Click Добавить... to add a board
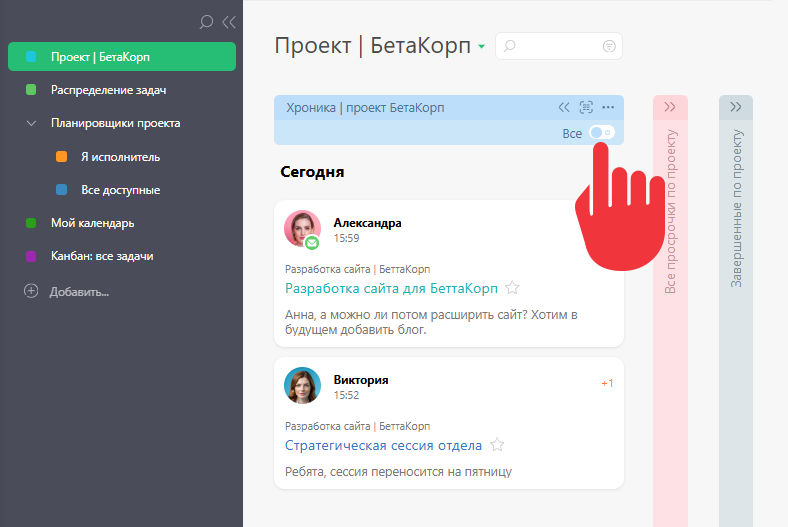This screenshot has width=788, height=527. [79, 292]
